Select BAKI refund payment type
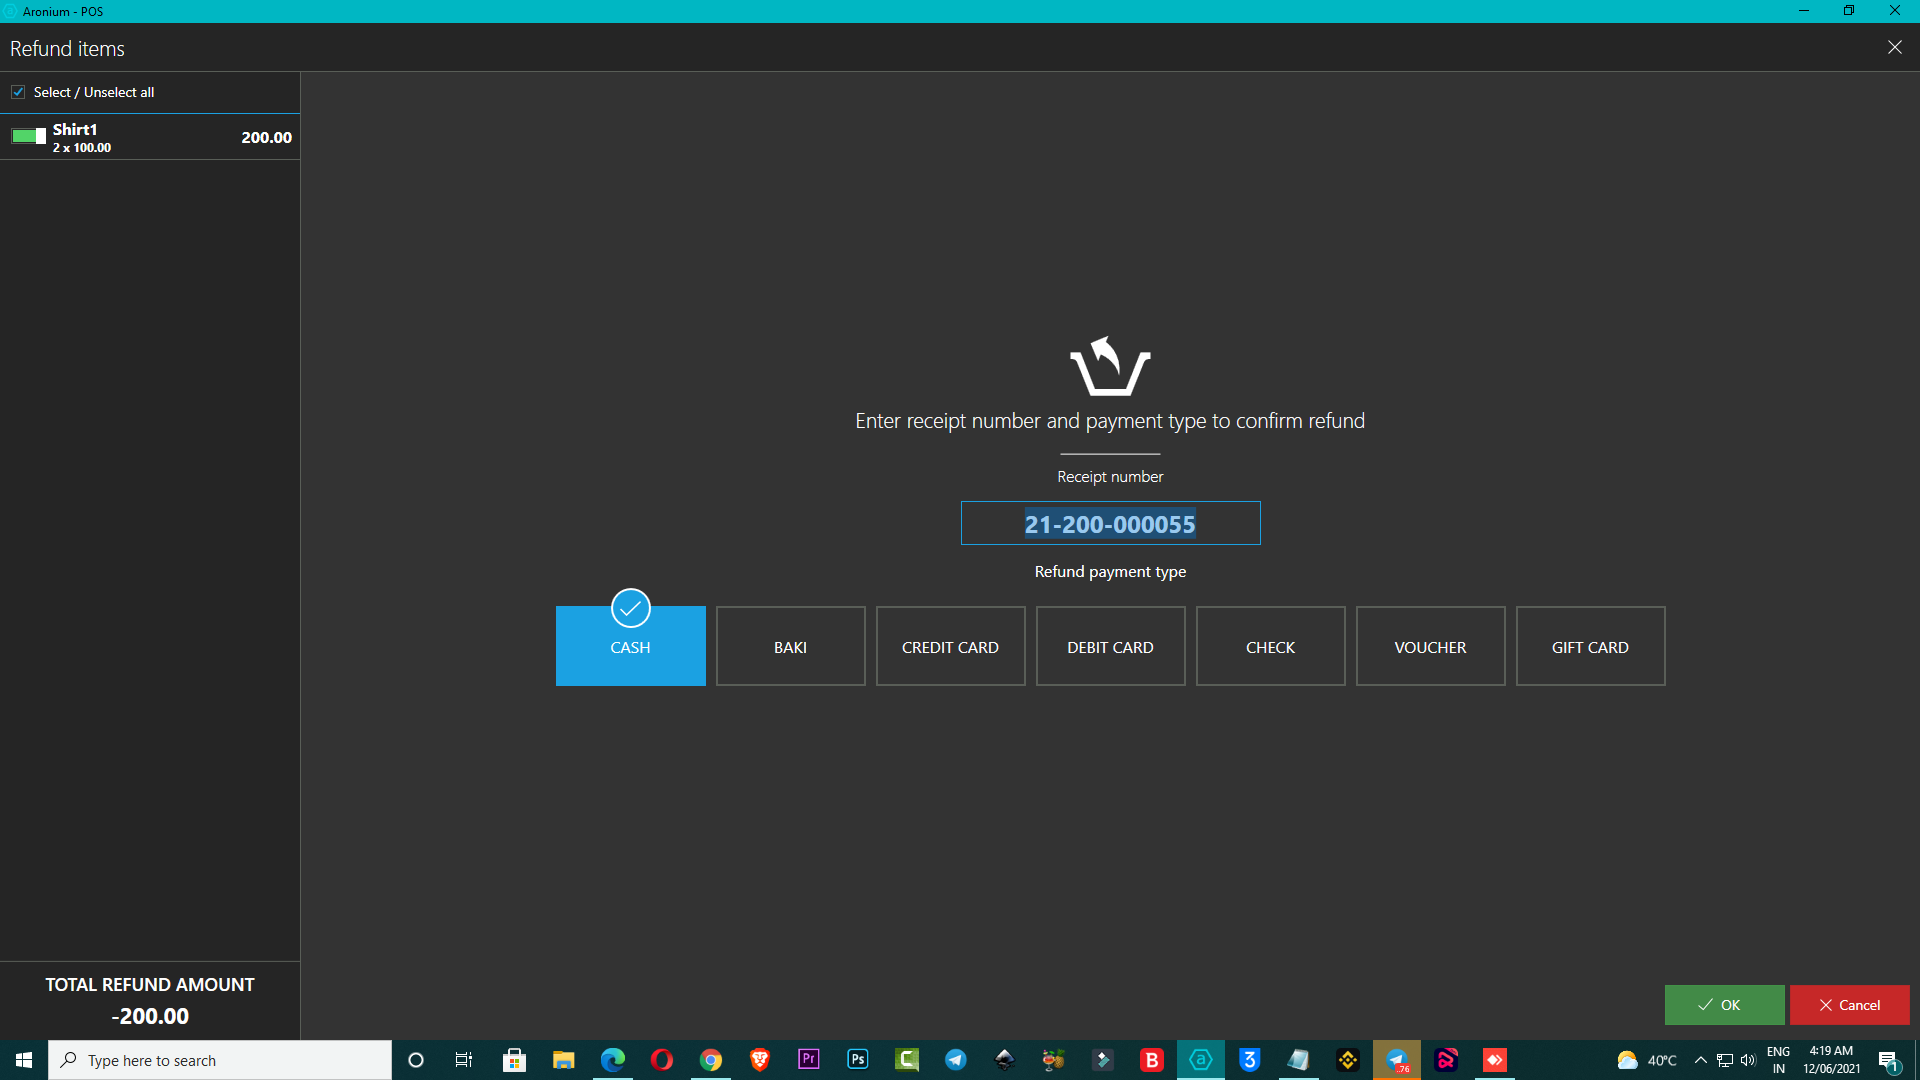The width and height of the screenshot is (1920, 1080). pos(790,646)
